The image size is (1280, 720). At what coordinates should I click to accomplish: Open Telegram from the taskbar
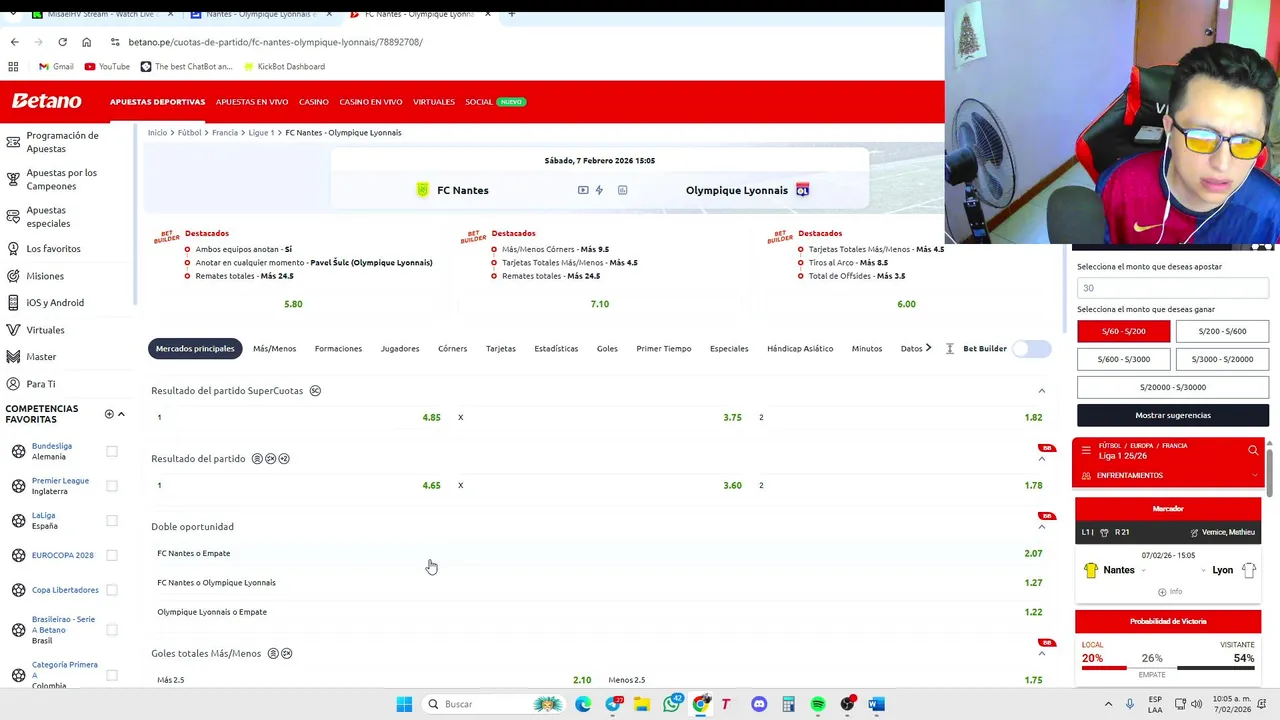[613, 704]
